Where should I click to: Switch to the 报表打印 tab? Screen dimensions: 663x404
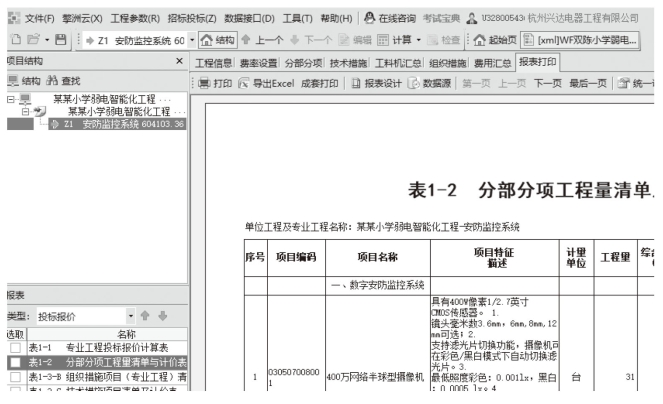pyautogui.click(x=537, y=63)
